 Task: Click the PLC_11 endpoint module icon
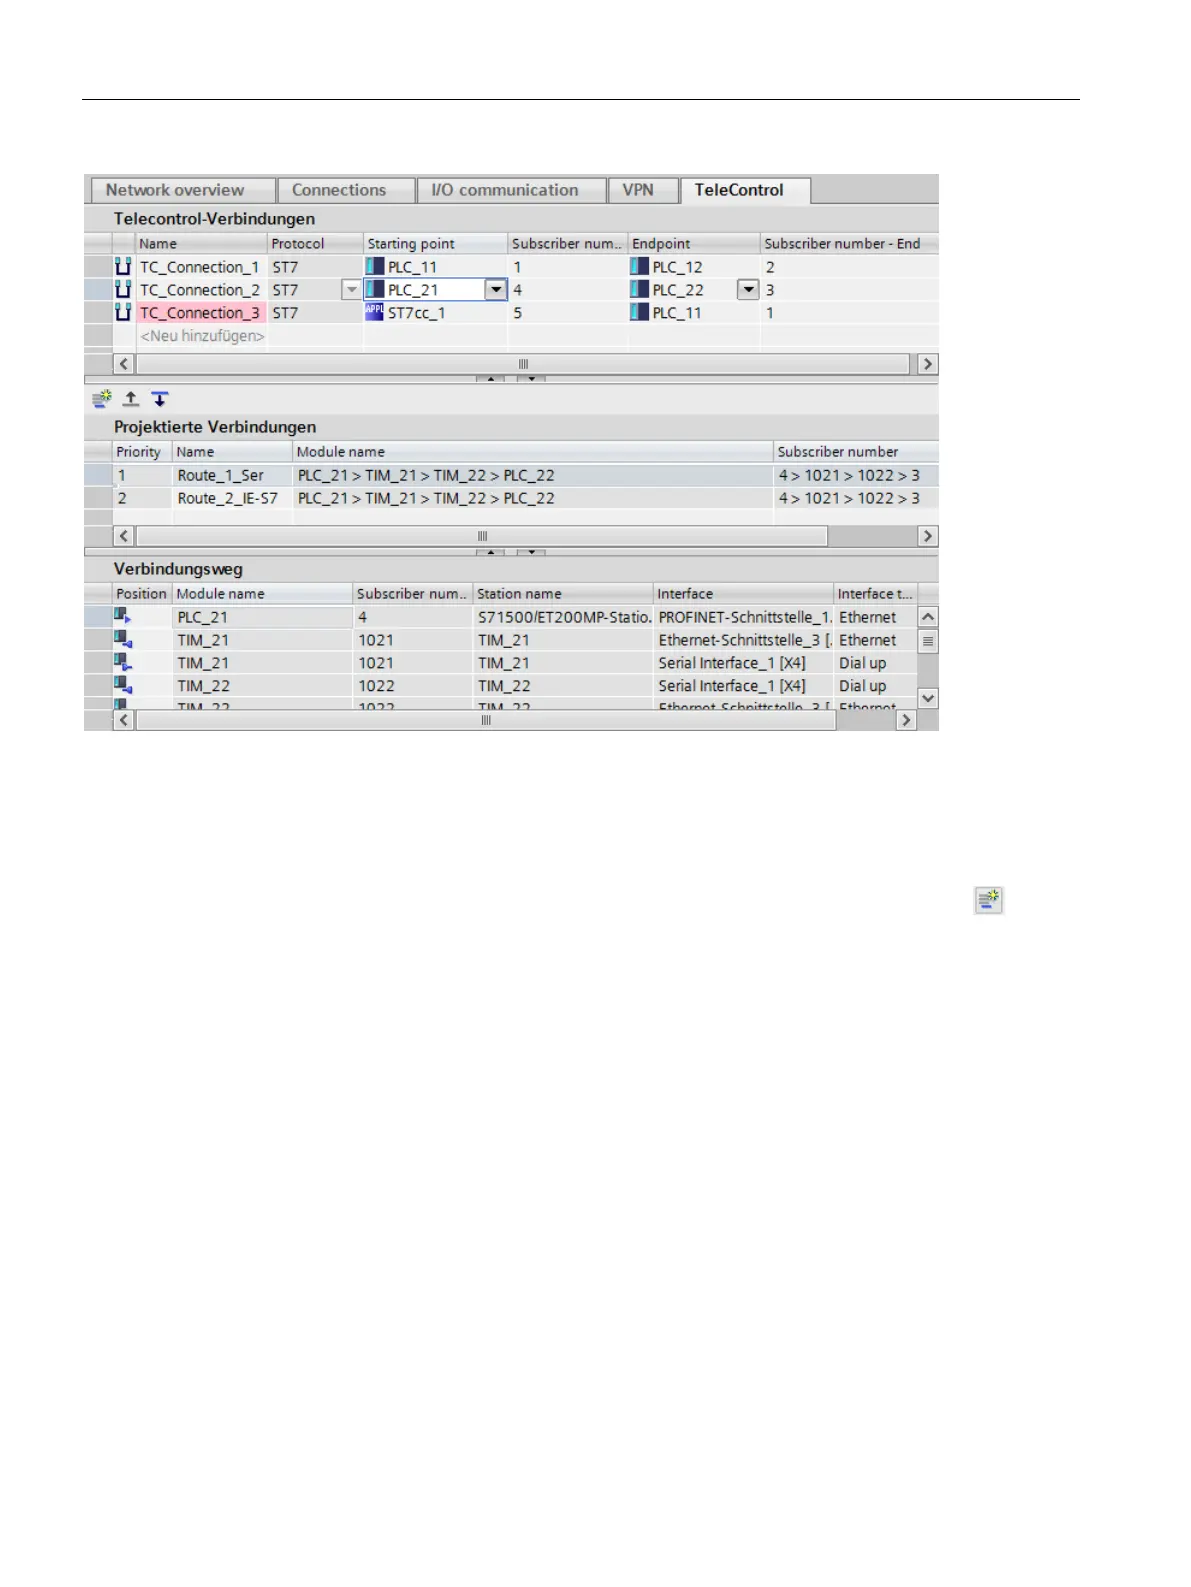click(x=640, y=313)
